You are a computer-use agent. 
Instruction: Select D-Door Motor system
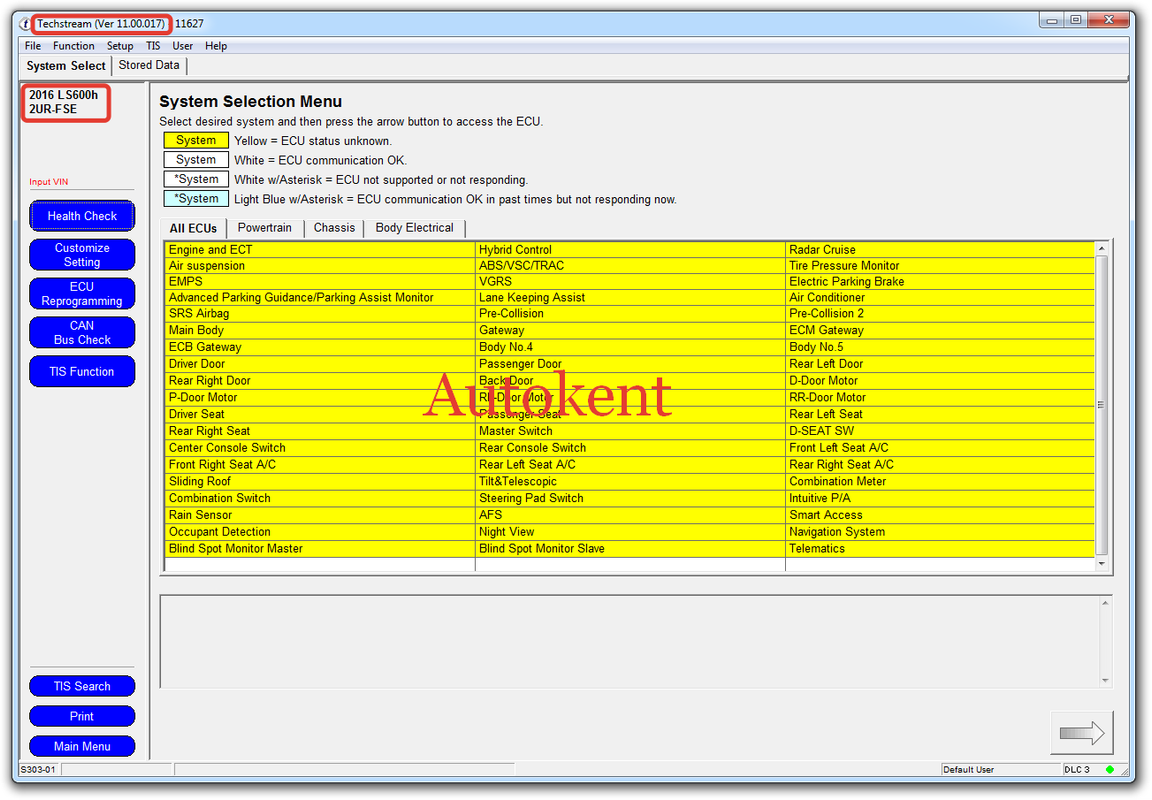pos(940,381)
